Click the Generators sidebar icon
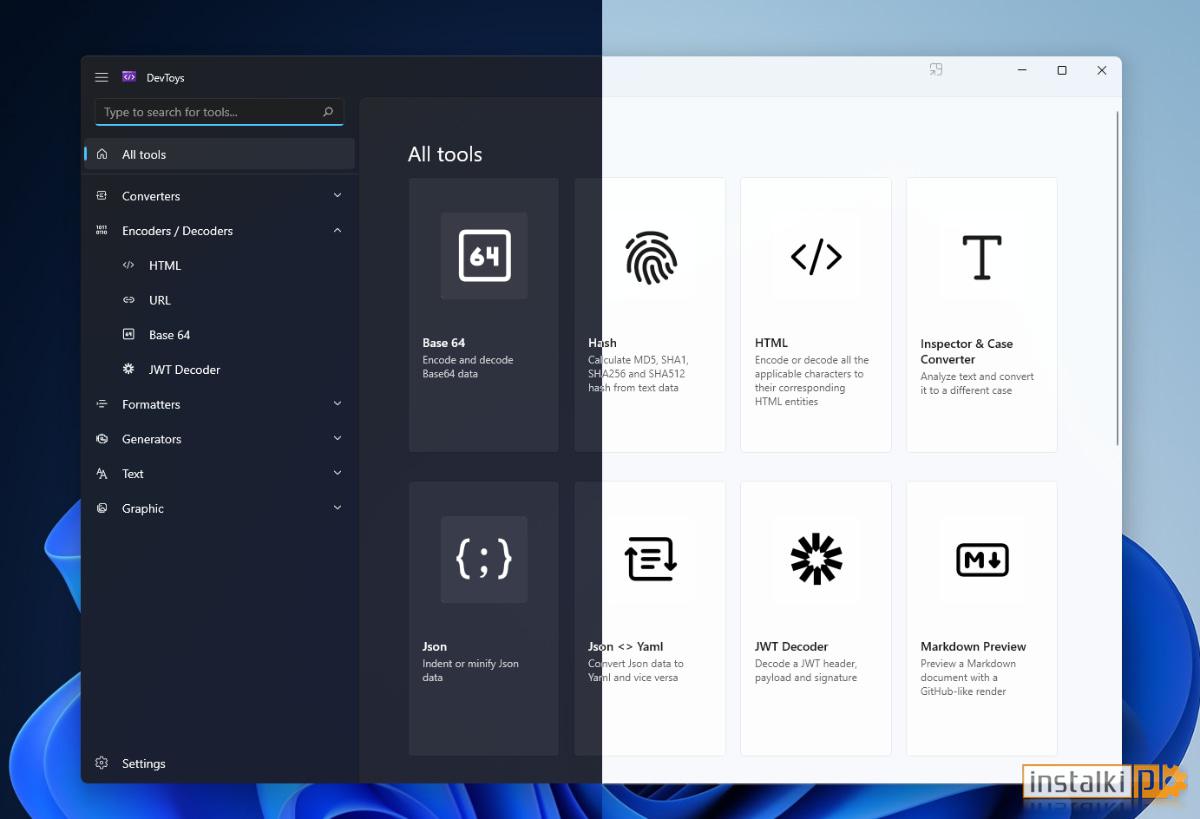 coord(102,439)
